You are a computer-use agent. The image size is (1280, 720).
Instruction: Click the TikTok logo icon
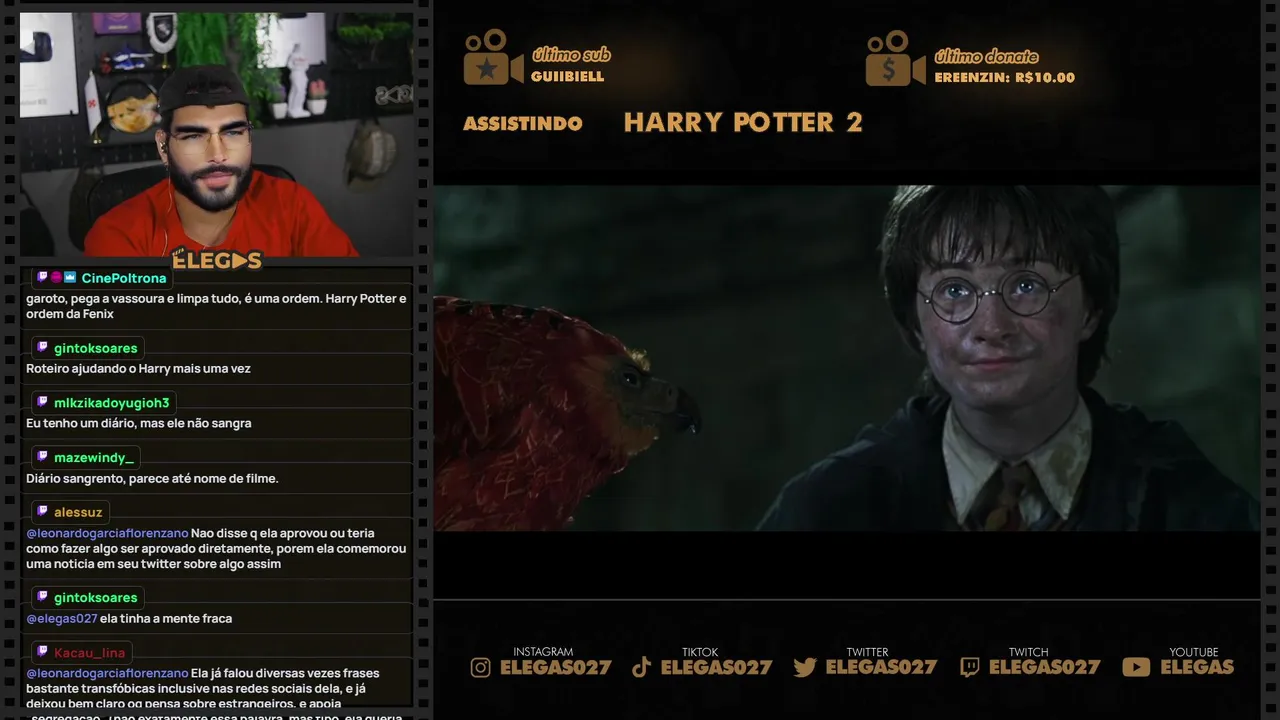click(x=642, y=667)
